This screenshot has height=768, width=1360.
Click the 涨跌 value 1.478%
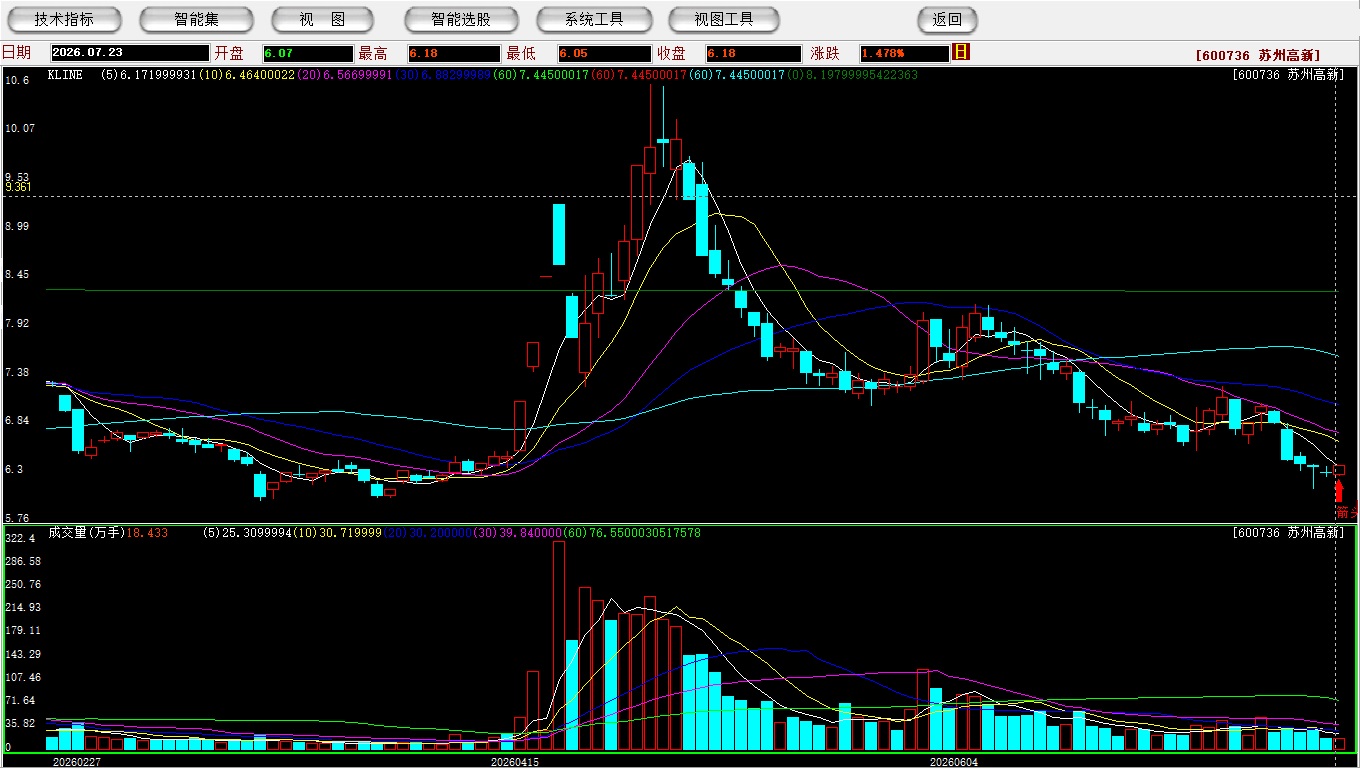(x=904, y=53)
